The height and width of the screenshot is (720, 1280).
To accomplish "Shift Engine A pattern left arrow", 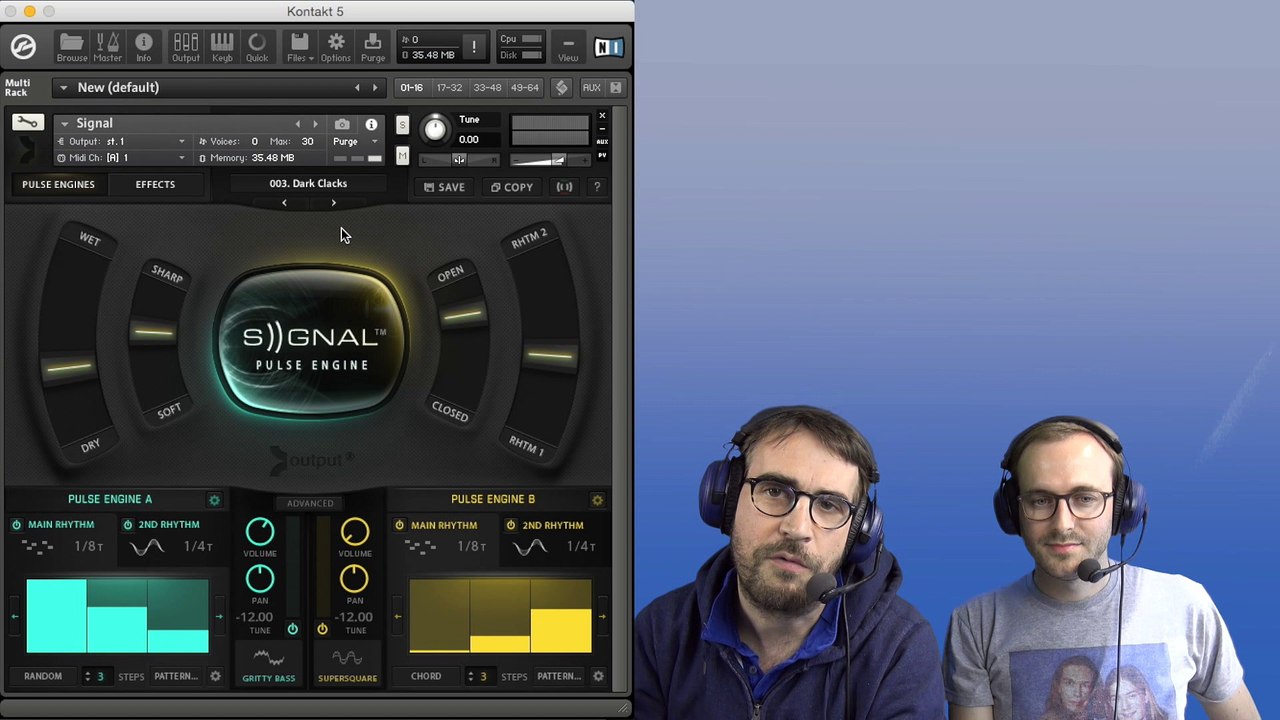I will [x=15, y=616].
